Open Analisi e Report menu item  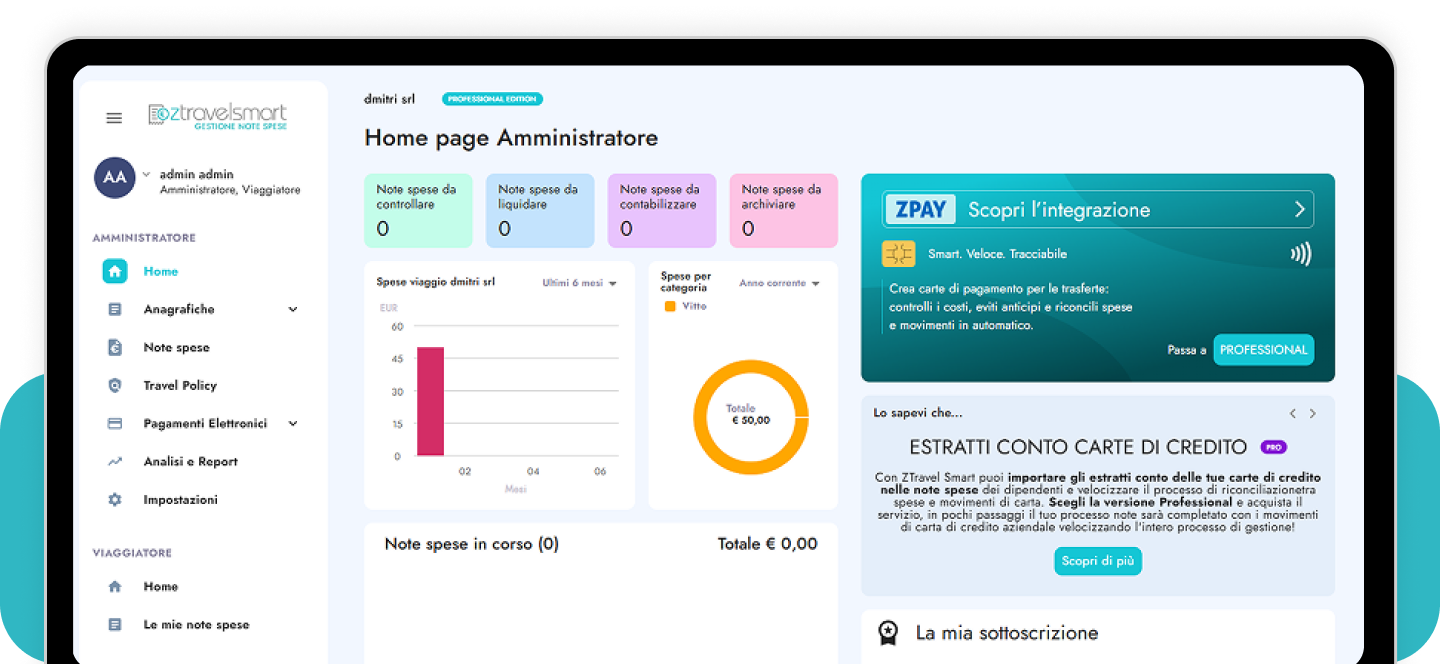(x=190, y=462)
